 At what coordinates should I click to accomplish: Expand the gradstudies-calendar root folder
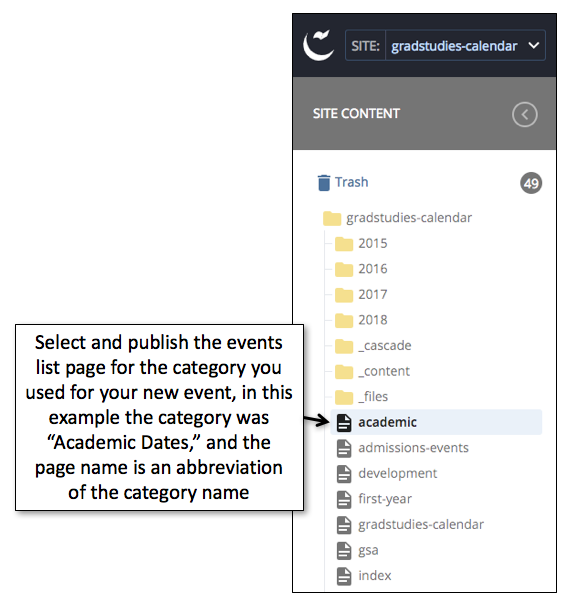(x=397, y=218)
